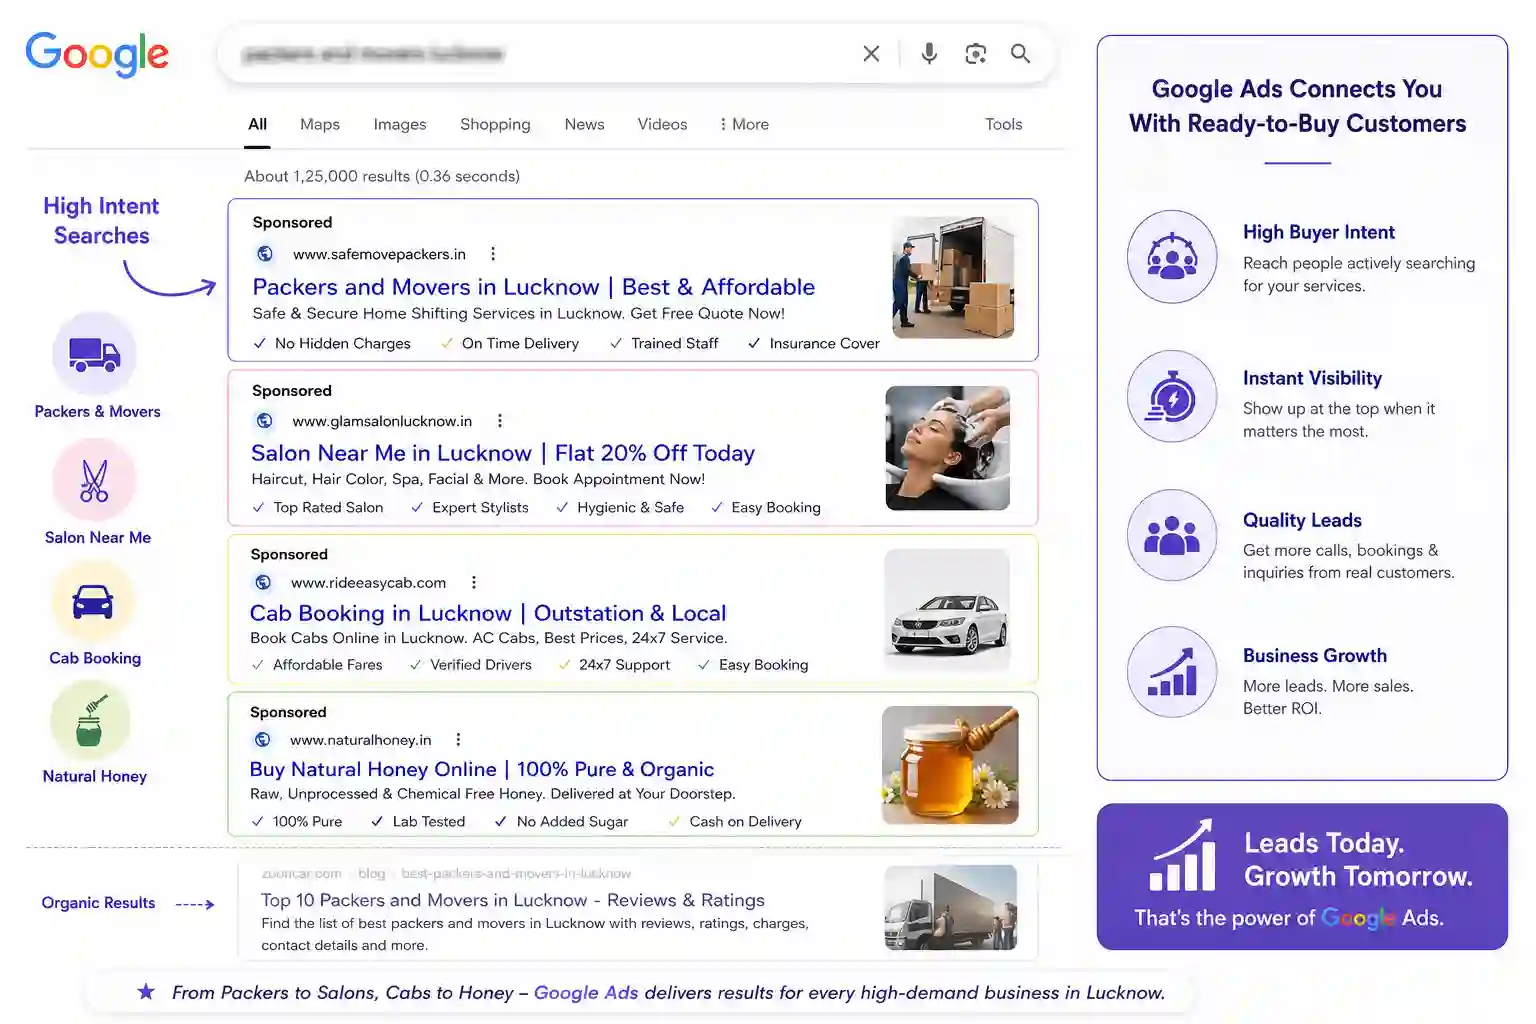Select the All results tab
Screen dimensions: 1536x1024
pos(257,124)
